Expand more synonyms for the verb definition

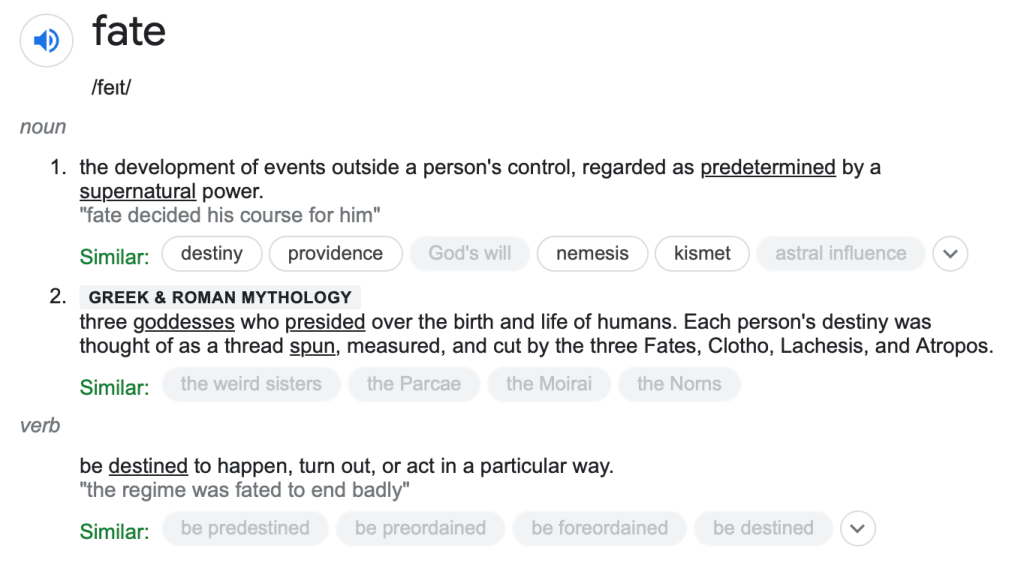coord(858,528)
